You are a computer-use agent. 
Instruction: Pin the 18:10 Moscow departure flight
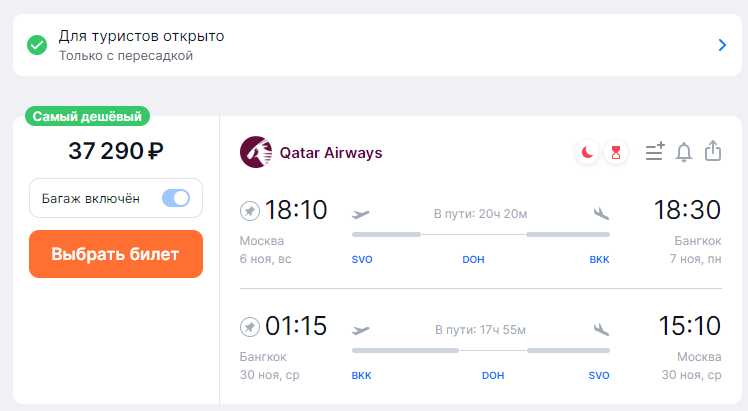(249, 211)
